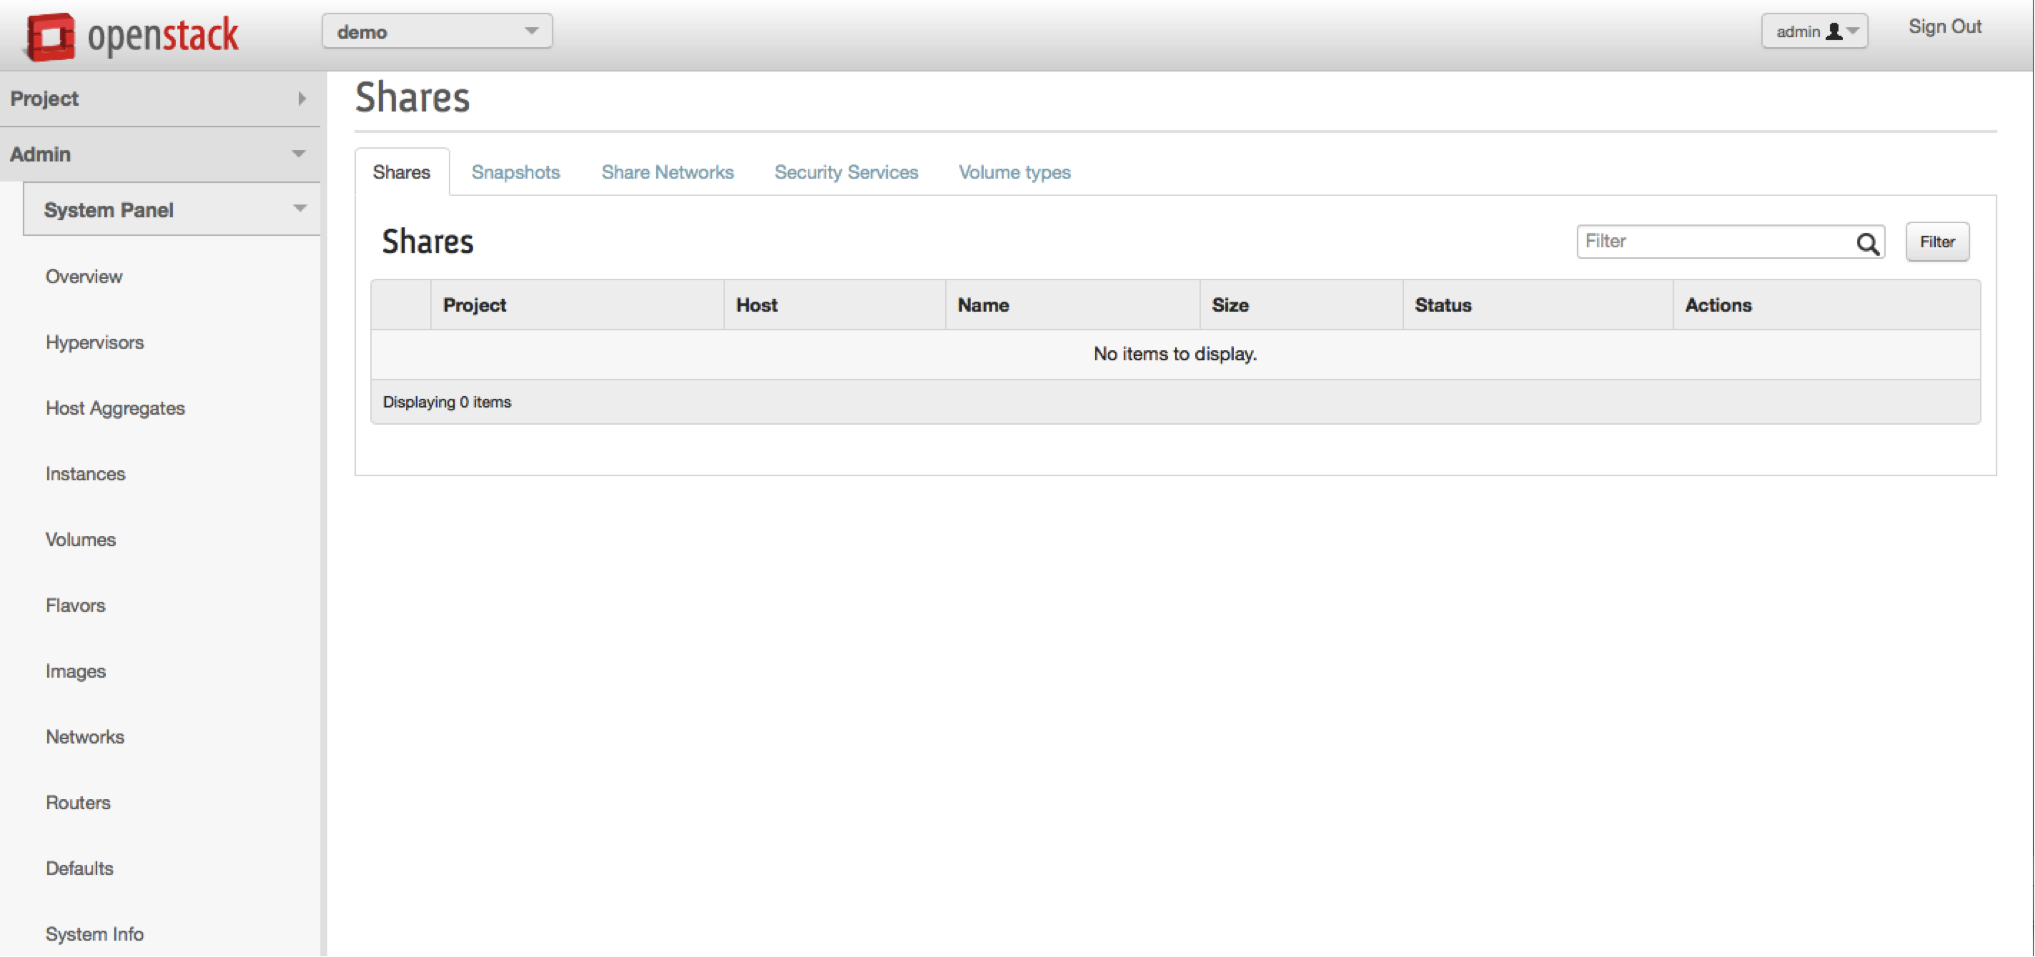Click the Filter button
2035x957 pixels.
tap(1937, 242)
